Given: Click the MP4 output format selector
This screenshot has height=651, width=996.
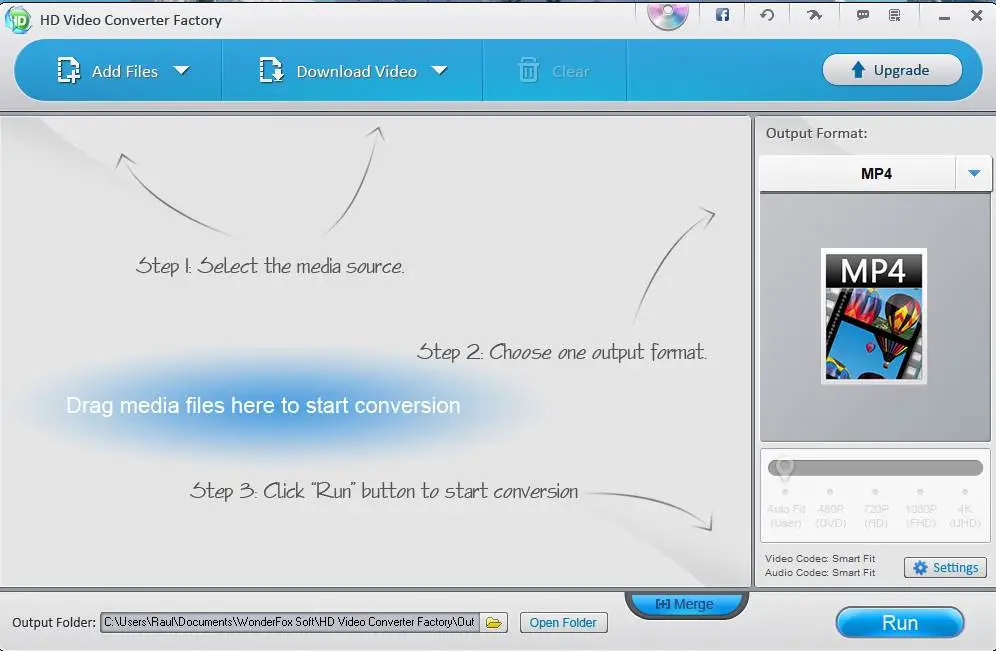Looking at the screenshot, I should pos(875,173).
